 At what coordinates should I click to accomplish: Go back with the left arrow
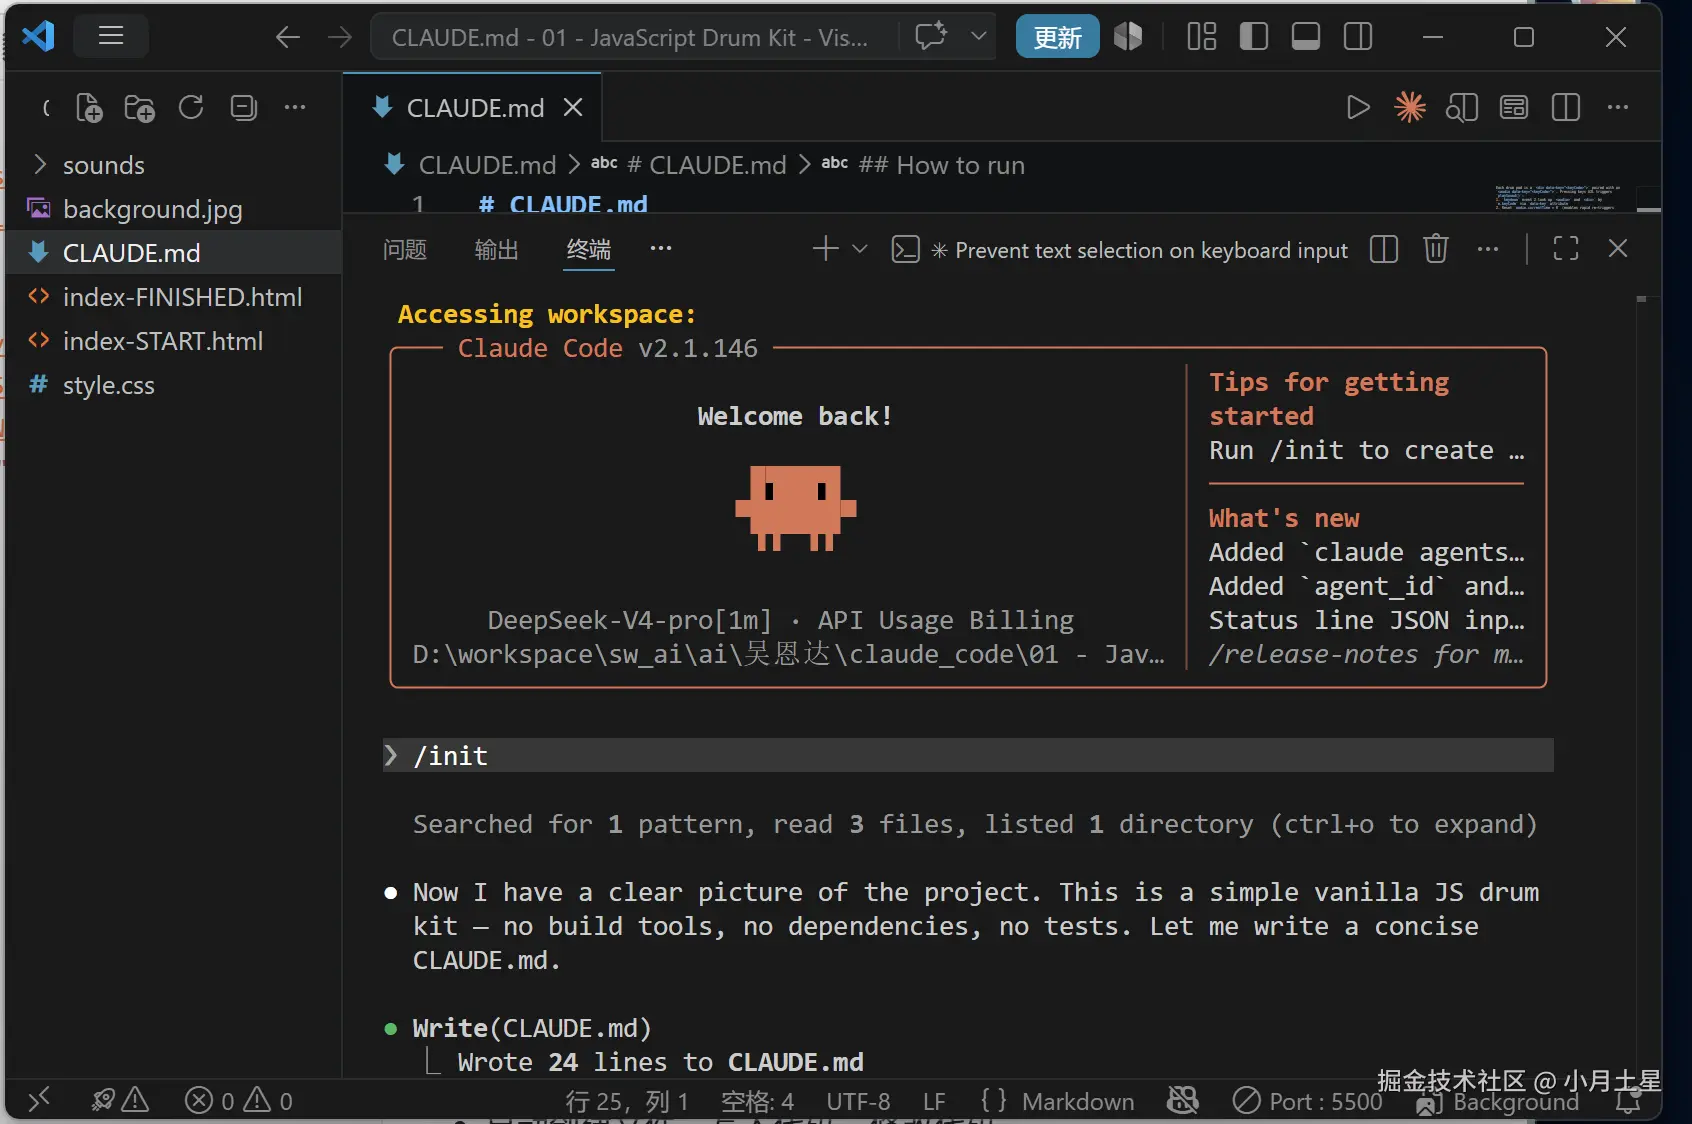(288, 37)
